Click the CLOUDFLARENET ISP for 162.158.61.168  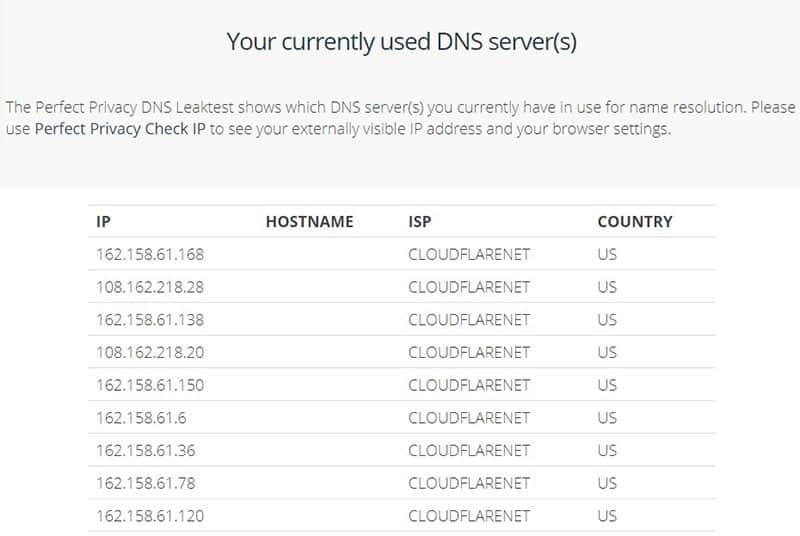click(469, 254)
